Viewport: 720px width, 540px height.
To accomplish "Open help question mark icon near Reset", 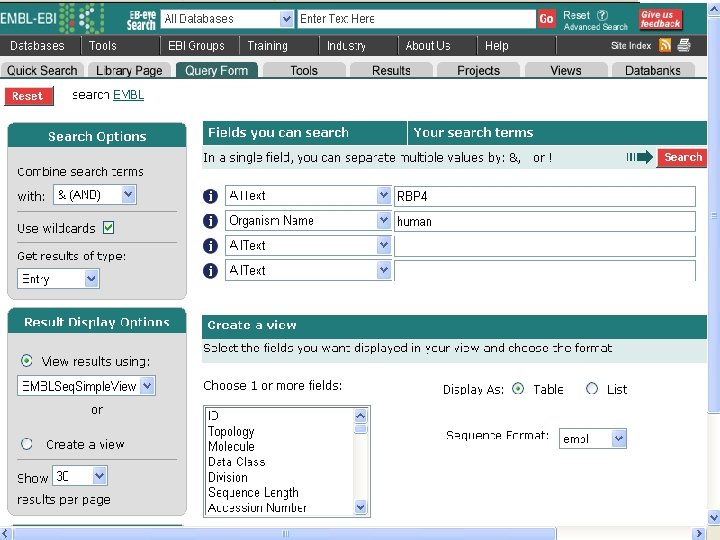I will point(602,15).
